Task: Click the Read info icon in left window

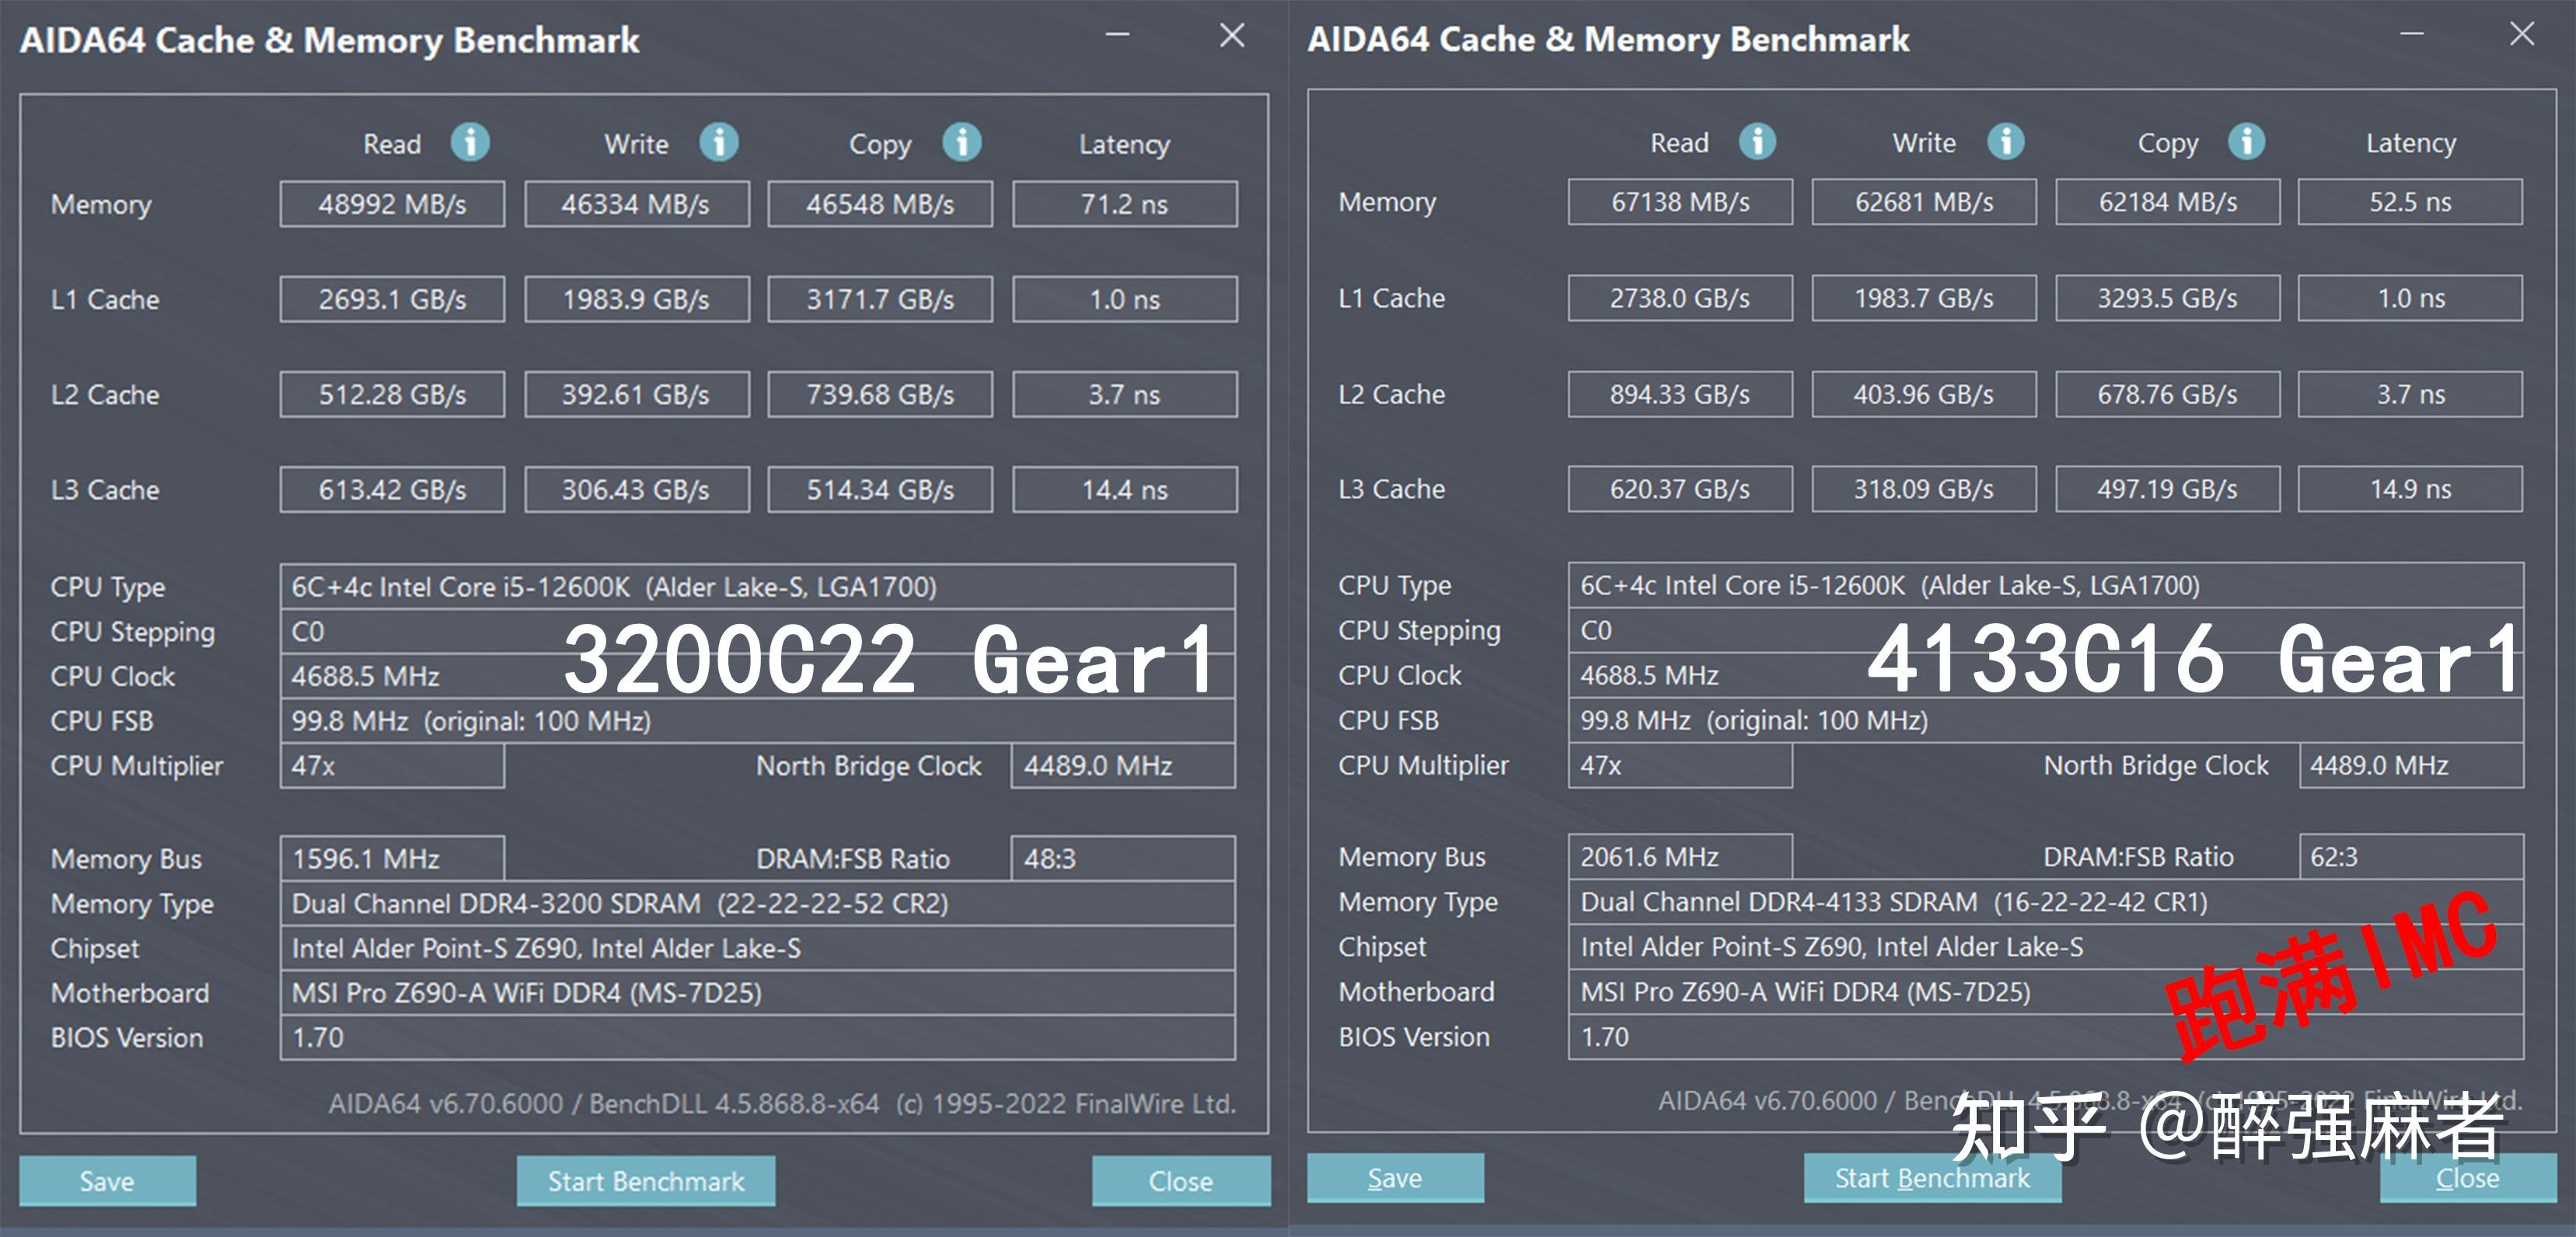Action: point(470,142)
